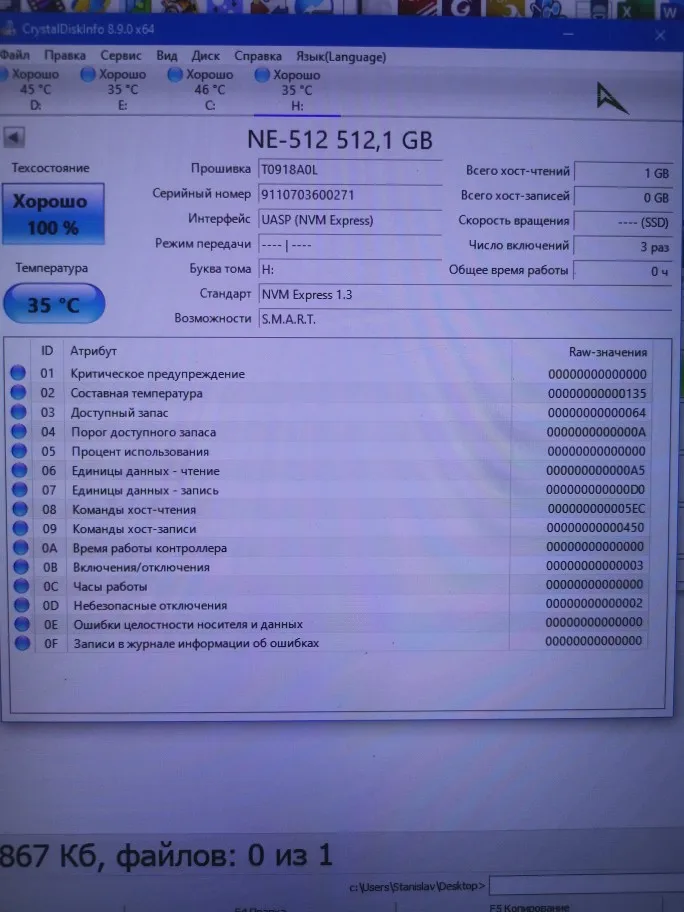Open the Правка menu
This screenshot has height=912, width=684.
65,56
